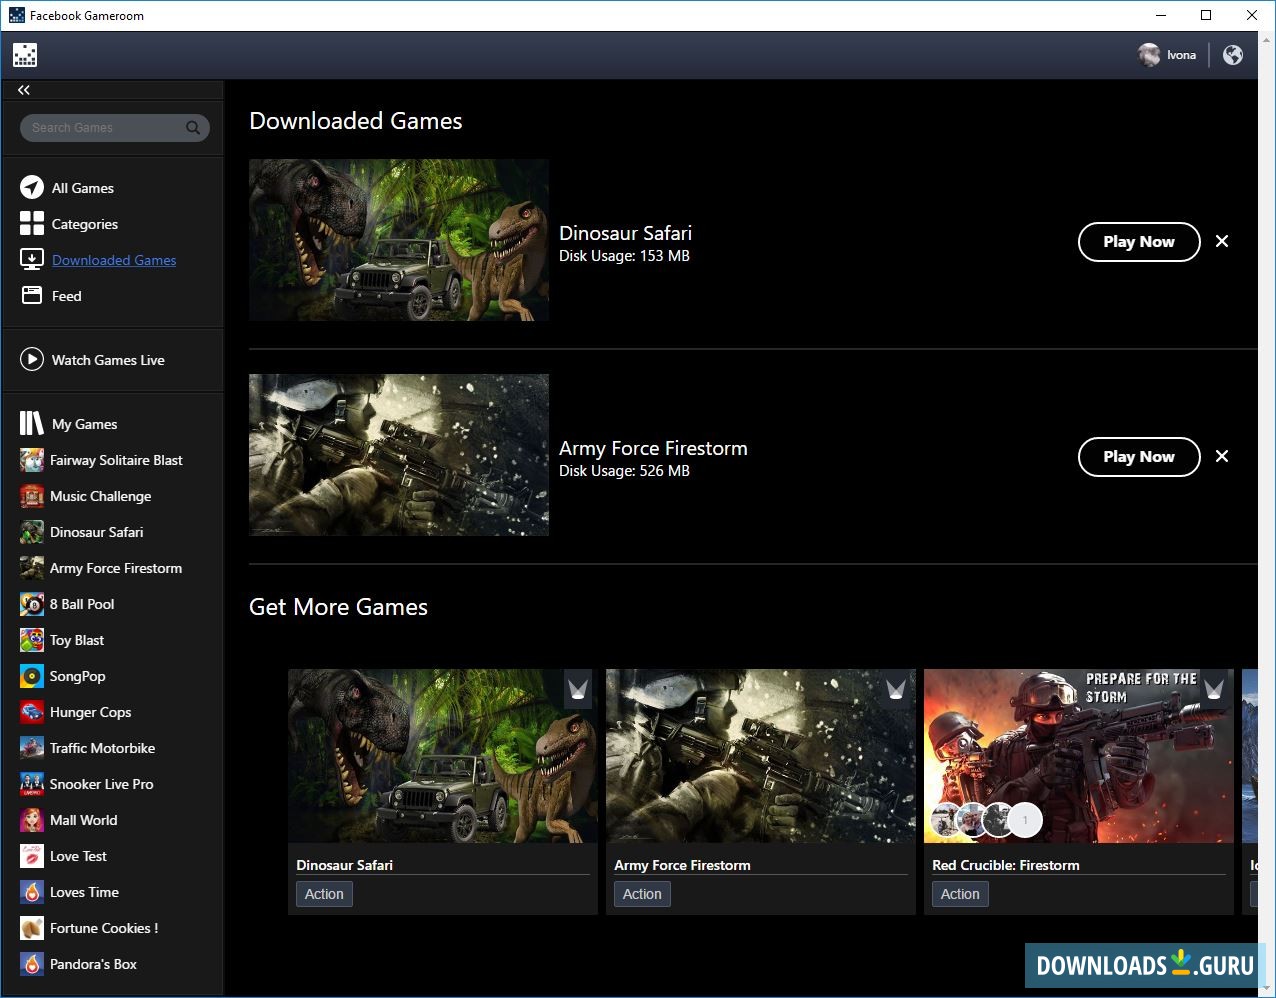Screen dimensions: 1276x998
Task: Open Fortune Cookies game icon
Action: tap(32, 928)
